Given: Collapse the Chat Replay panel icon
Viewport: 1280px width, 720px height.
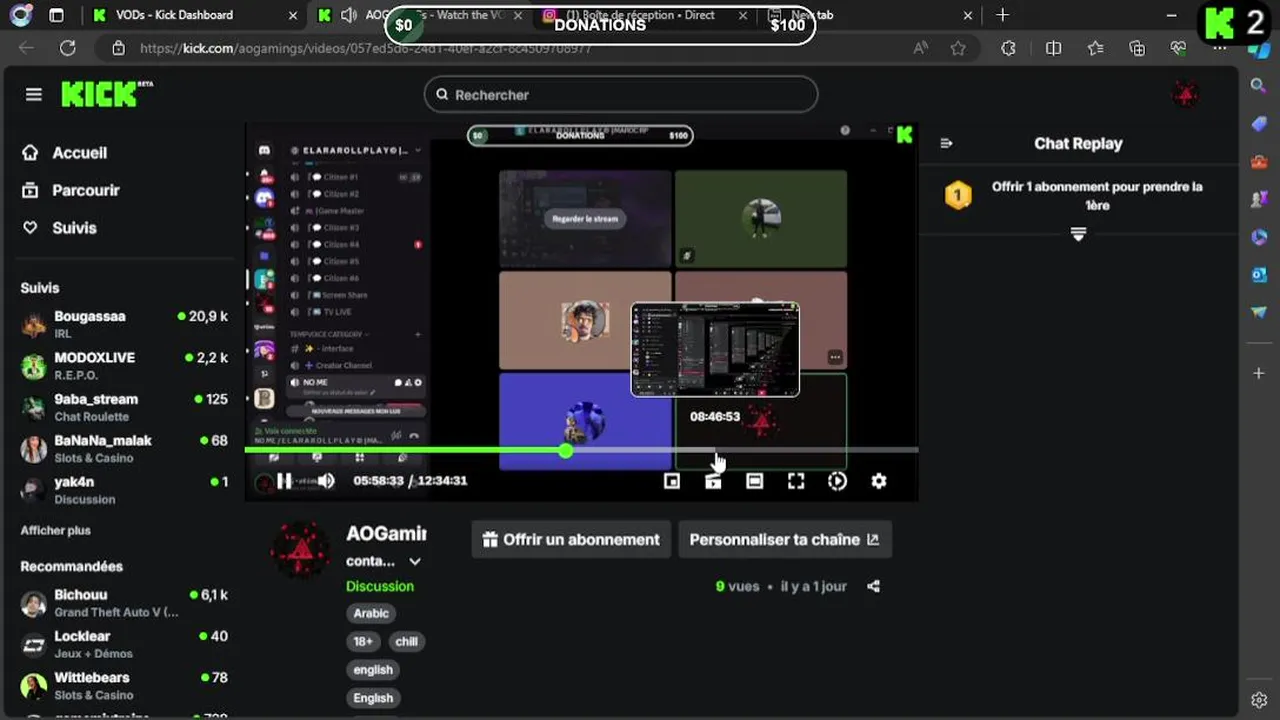Looking at the screenshot, I should 947,143.
